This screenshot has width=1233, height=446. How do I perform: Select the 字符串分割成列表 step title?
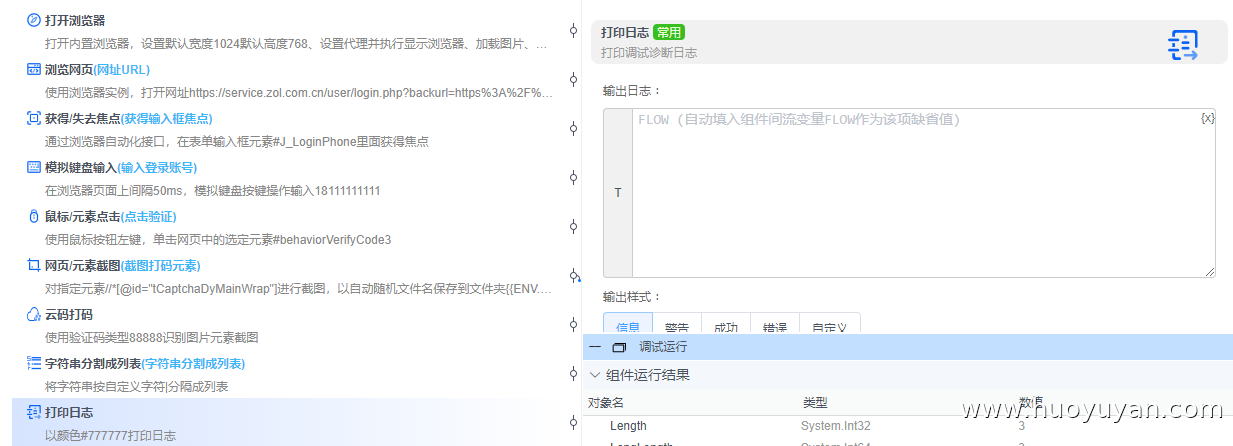[x=93, y=363]
